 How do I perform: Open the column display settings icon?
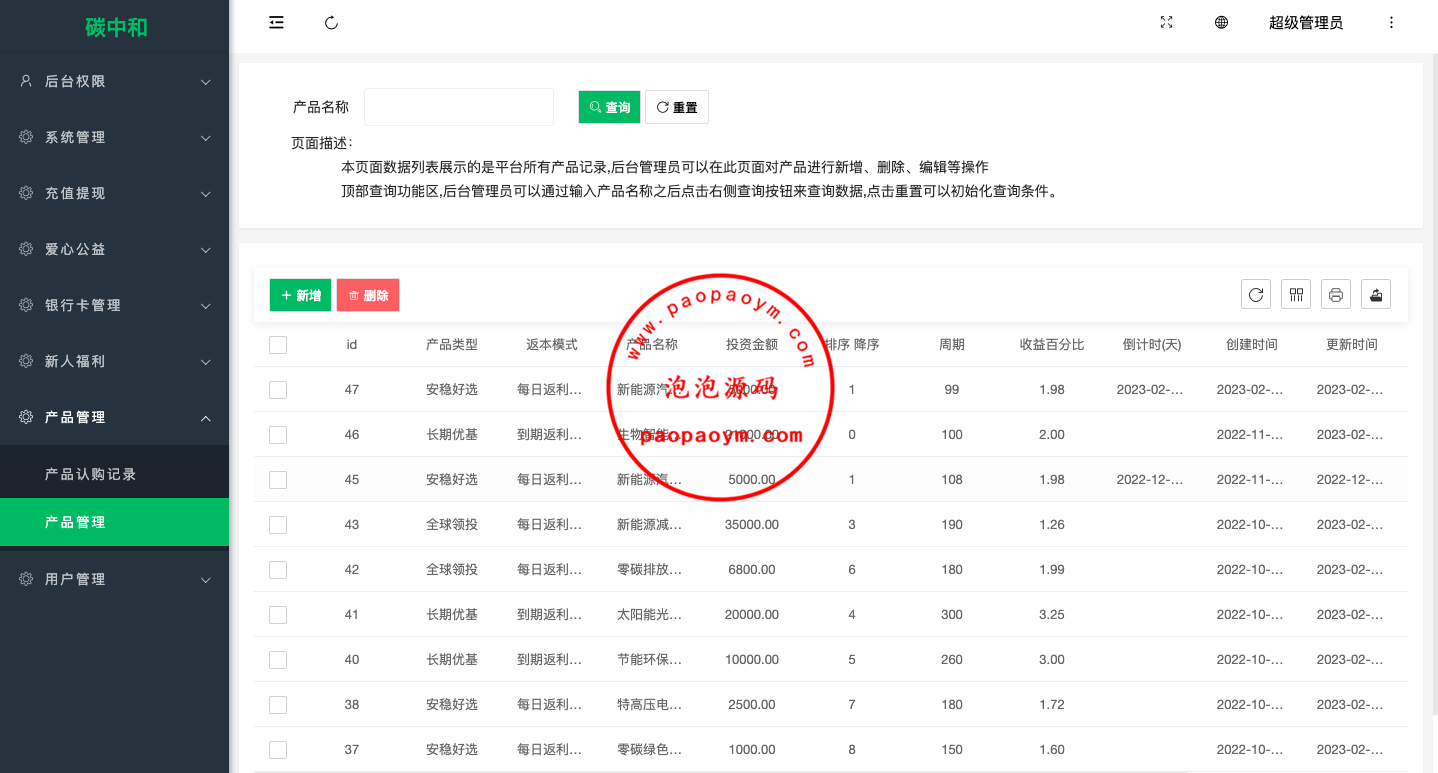1296,294
